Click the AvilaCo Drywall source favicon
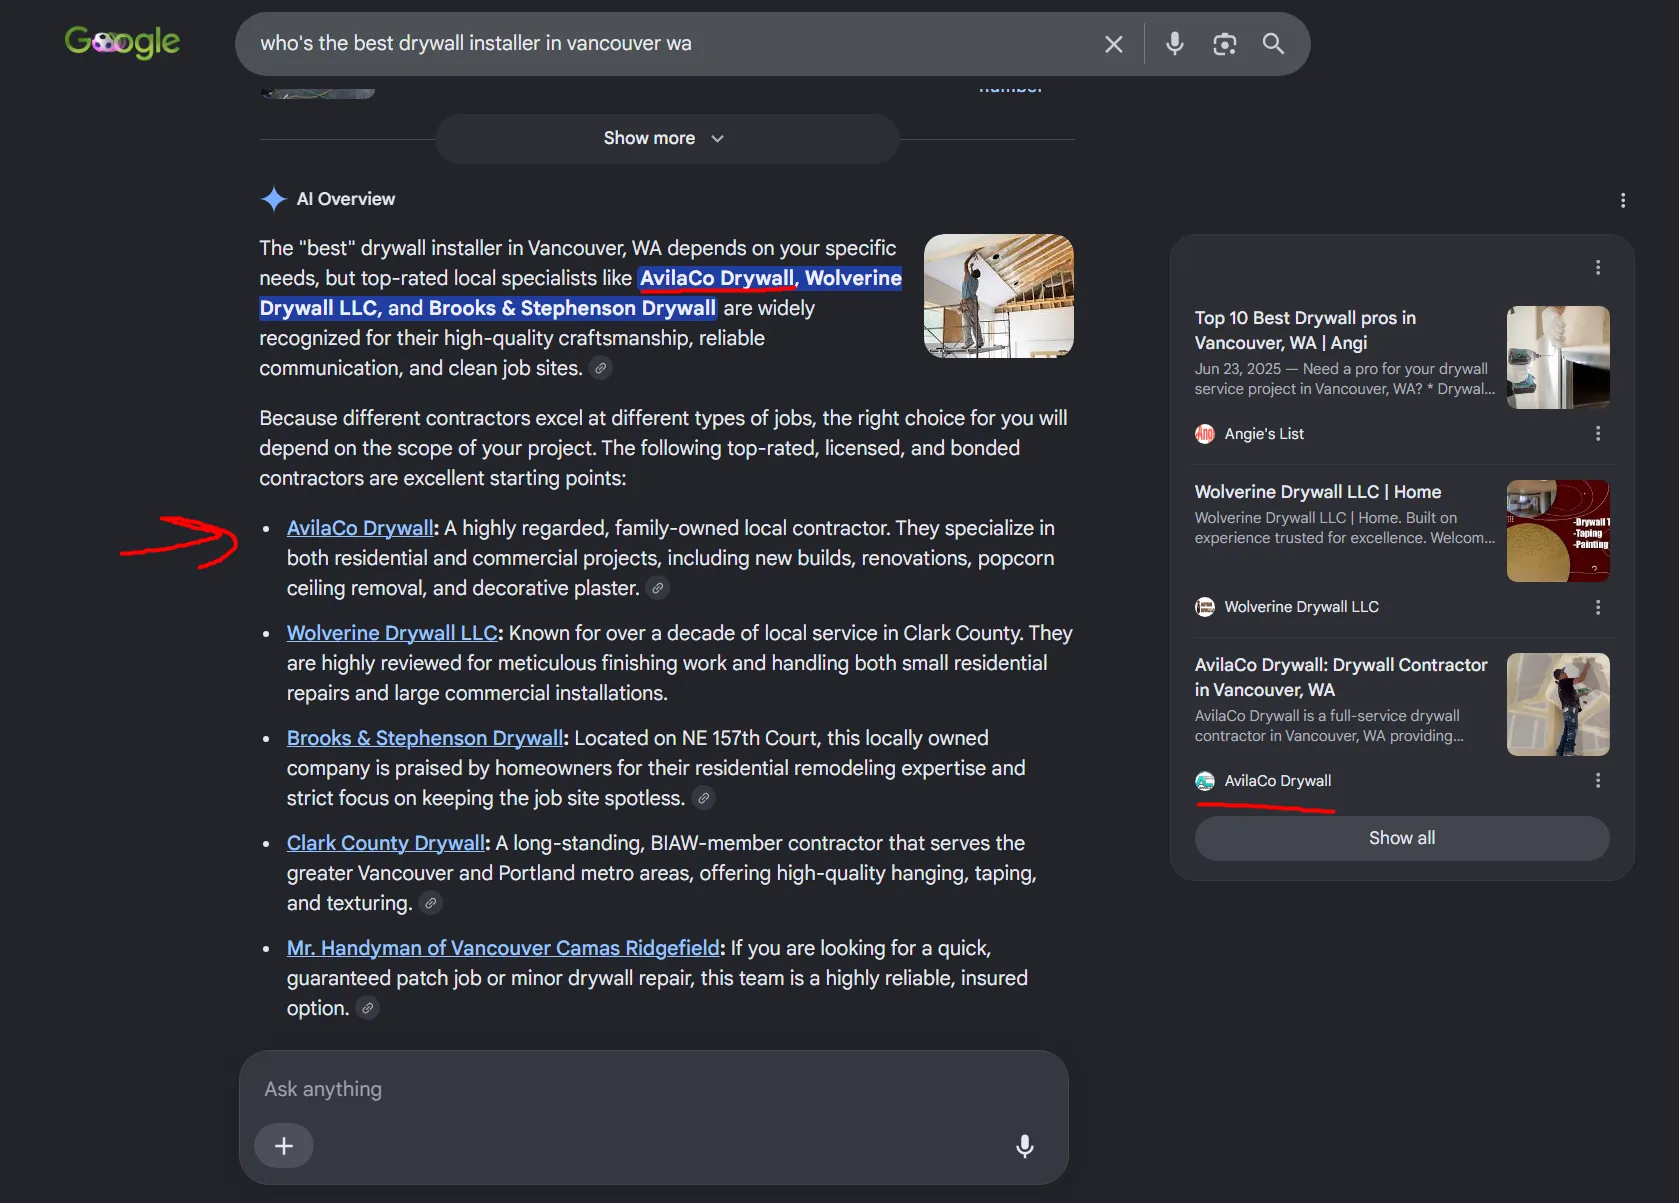The width and height of the screenshot is (1679, 1203). point(1205,781)
